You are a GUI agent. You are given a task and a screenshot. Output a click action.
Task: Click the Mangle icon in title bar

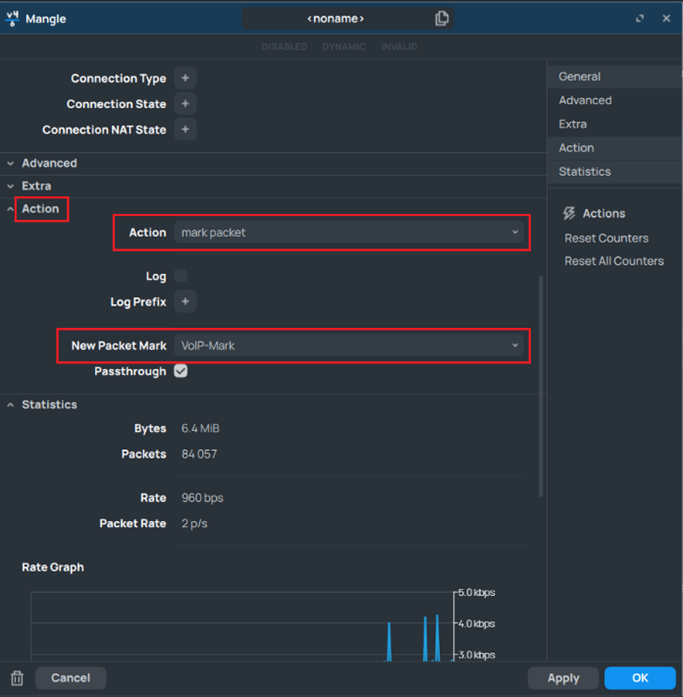[x=13, y=18]
